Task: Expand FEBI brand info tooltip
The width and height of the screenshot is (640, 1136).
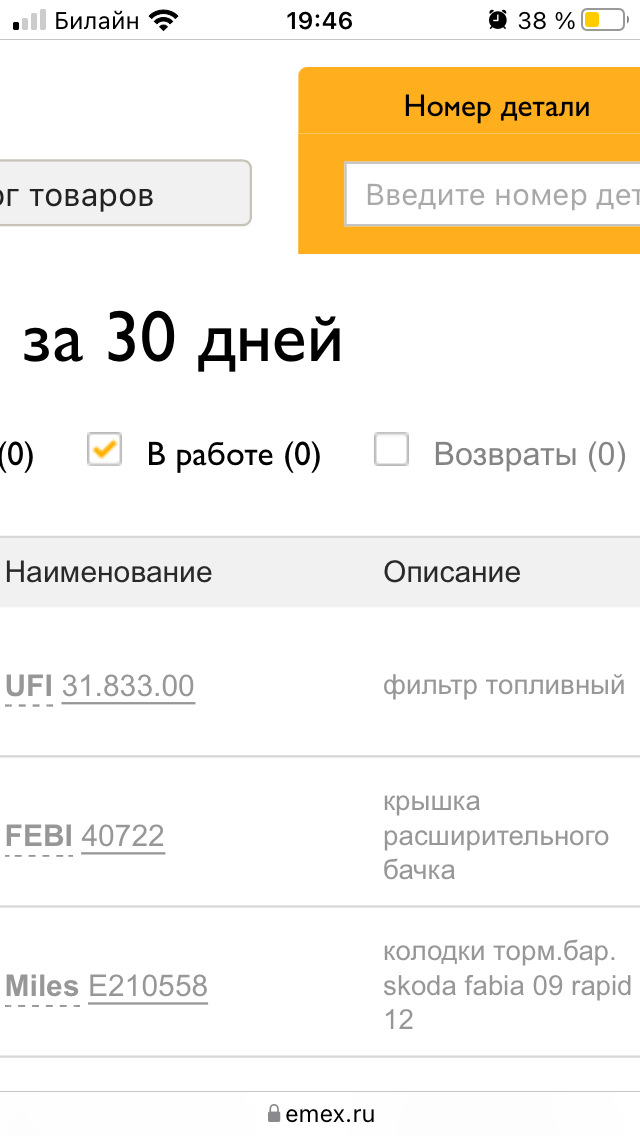Action: [x=38, y=836]
